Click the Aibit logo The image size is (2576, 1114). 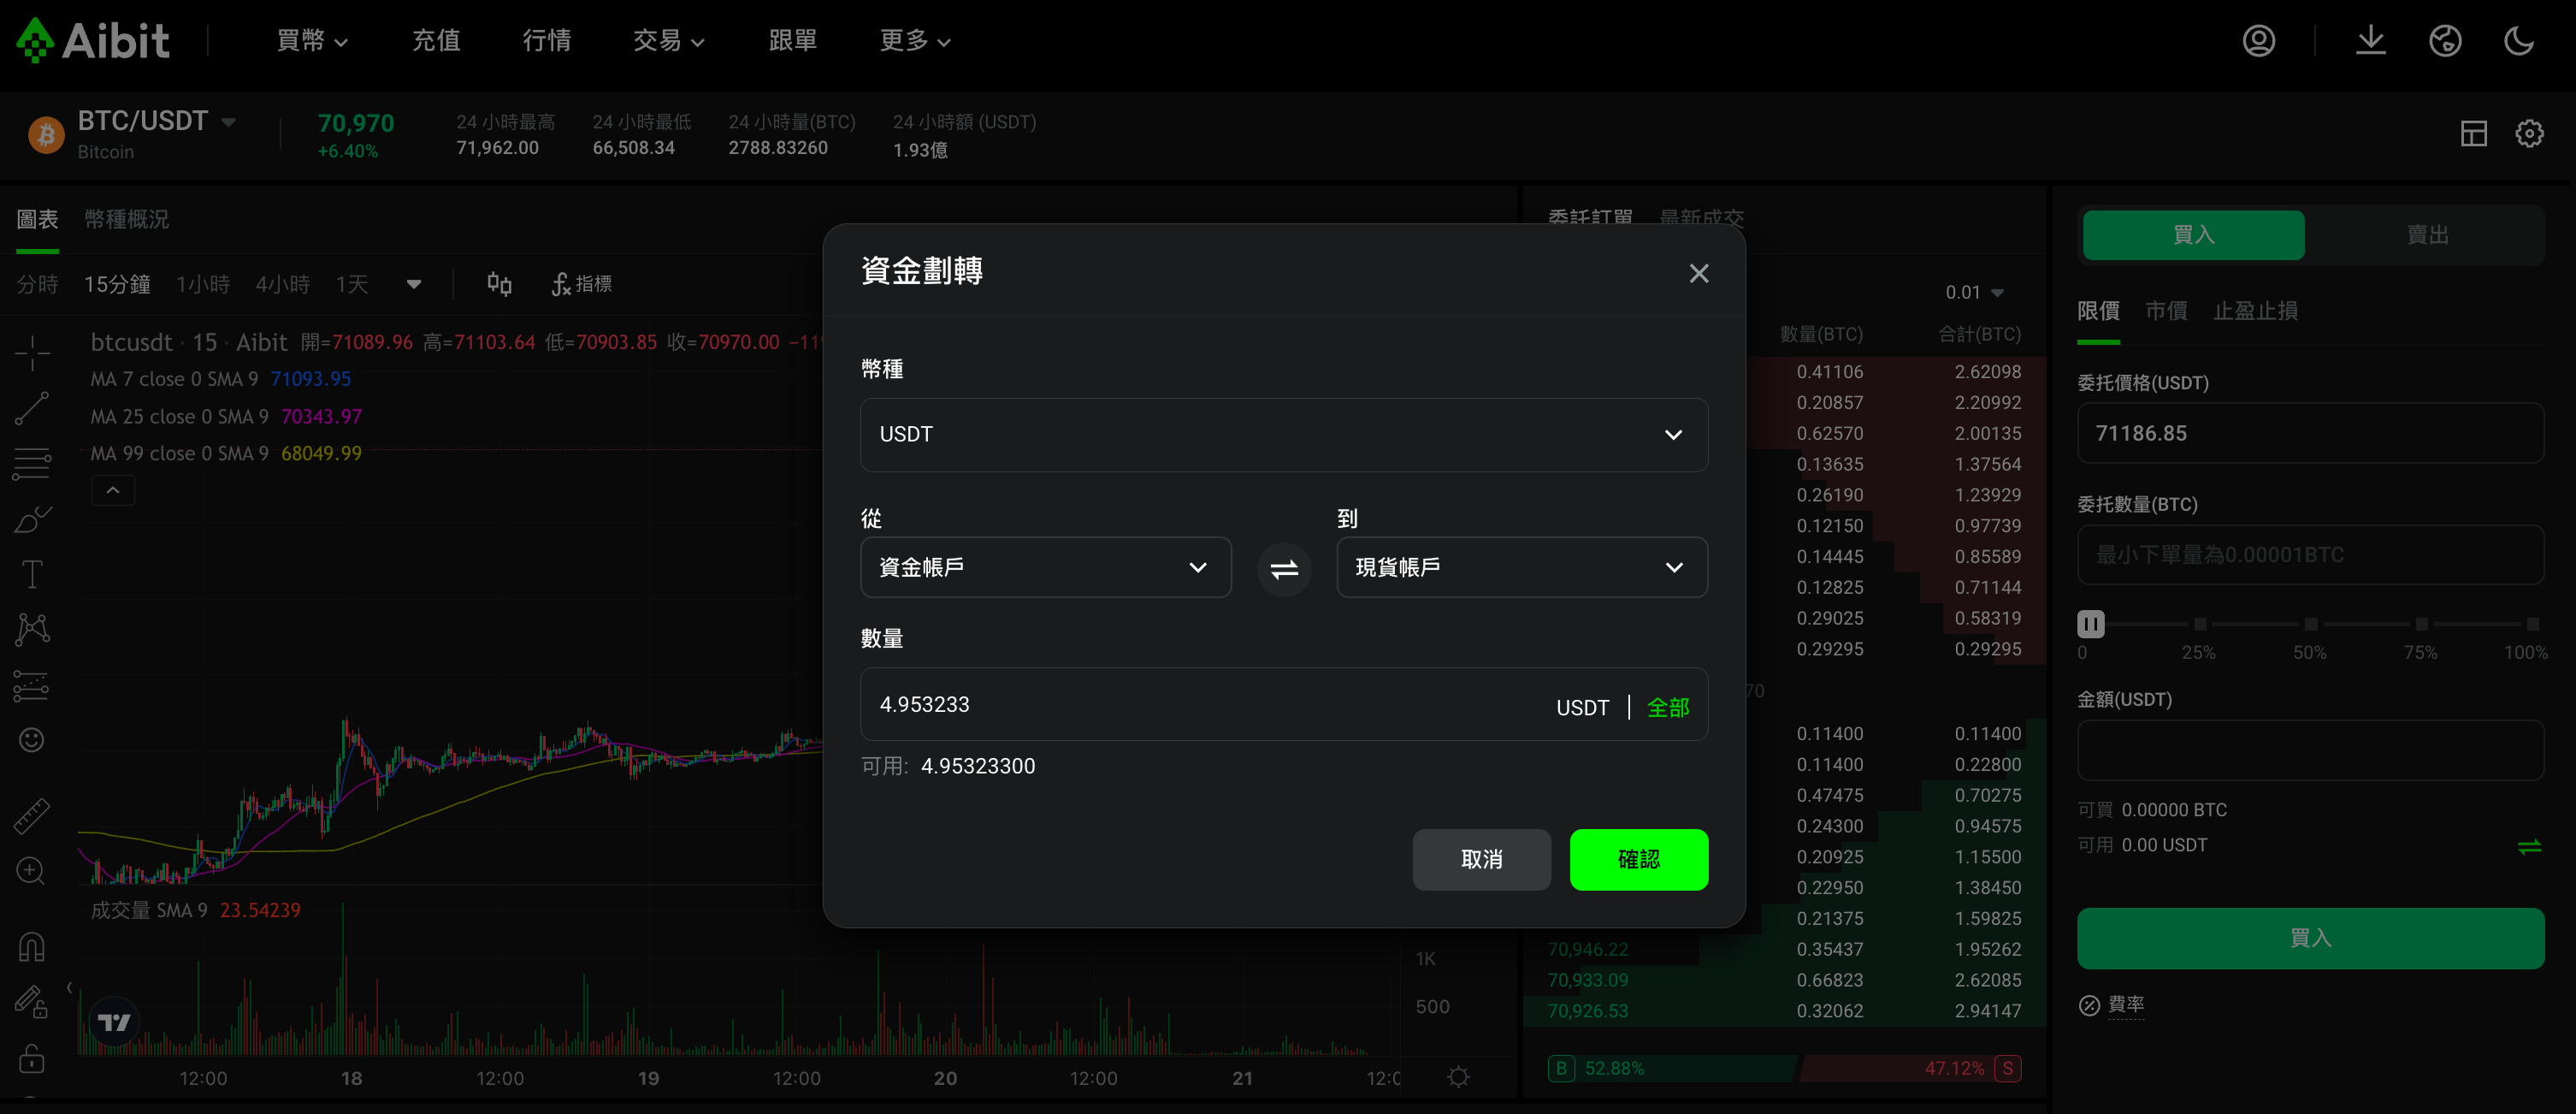[93, 40]
